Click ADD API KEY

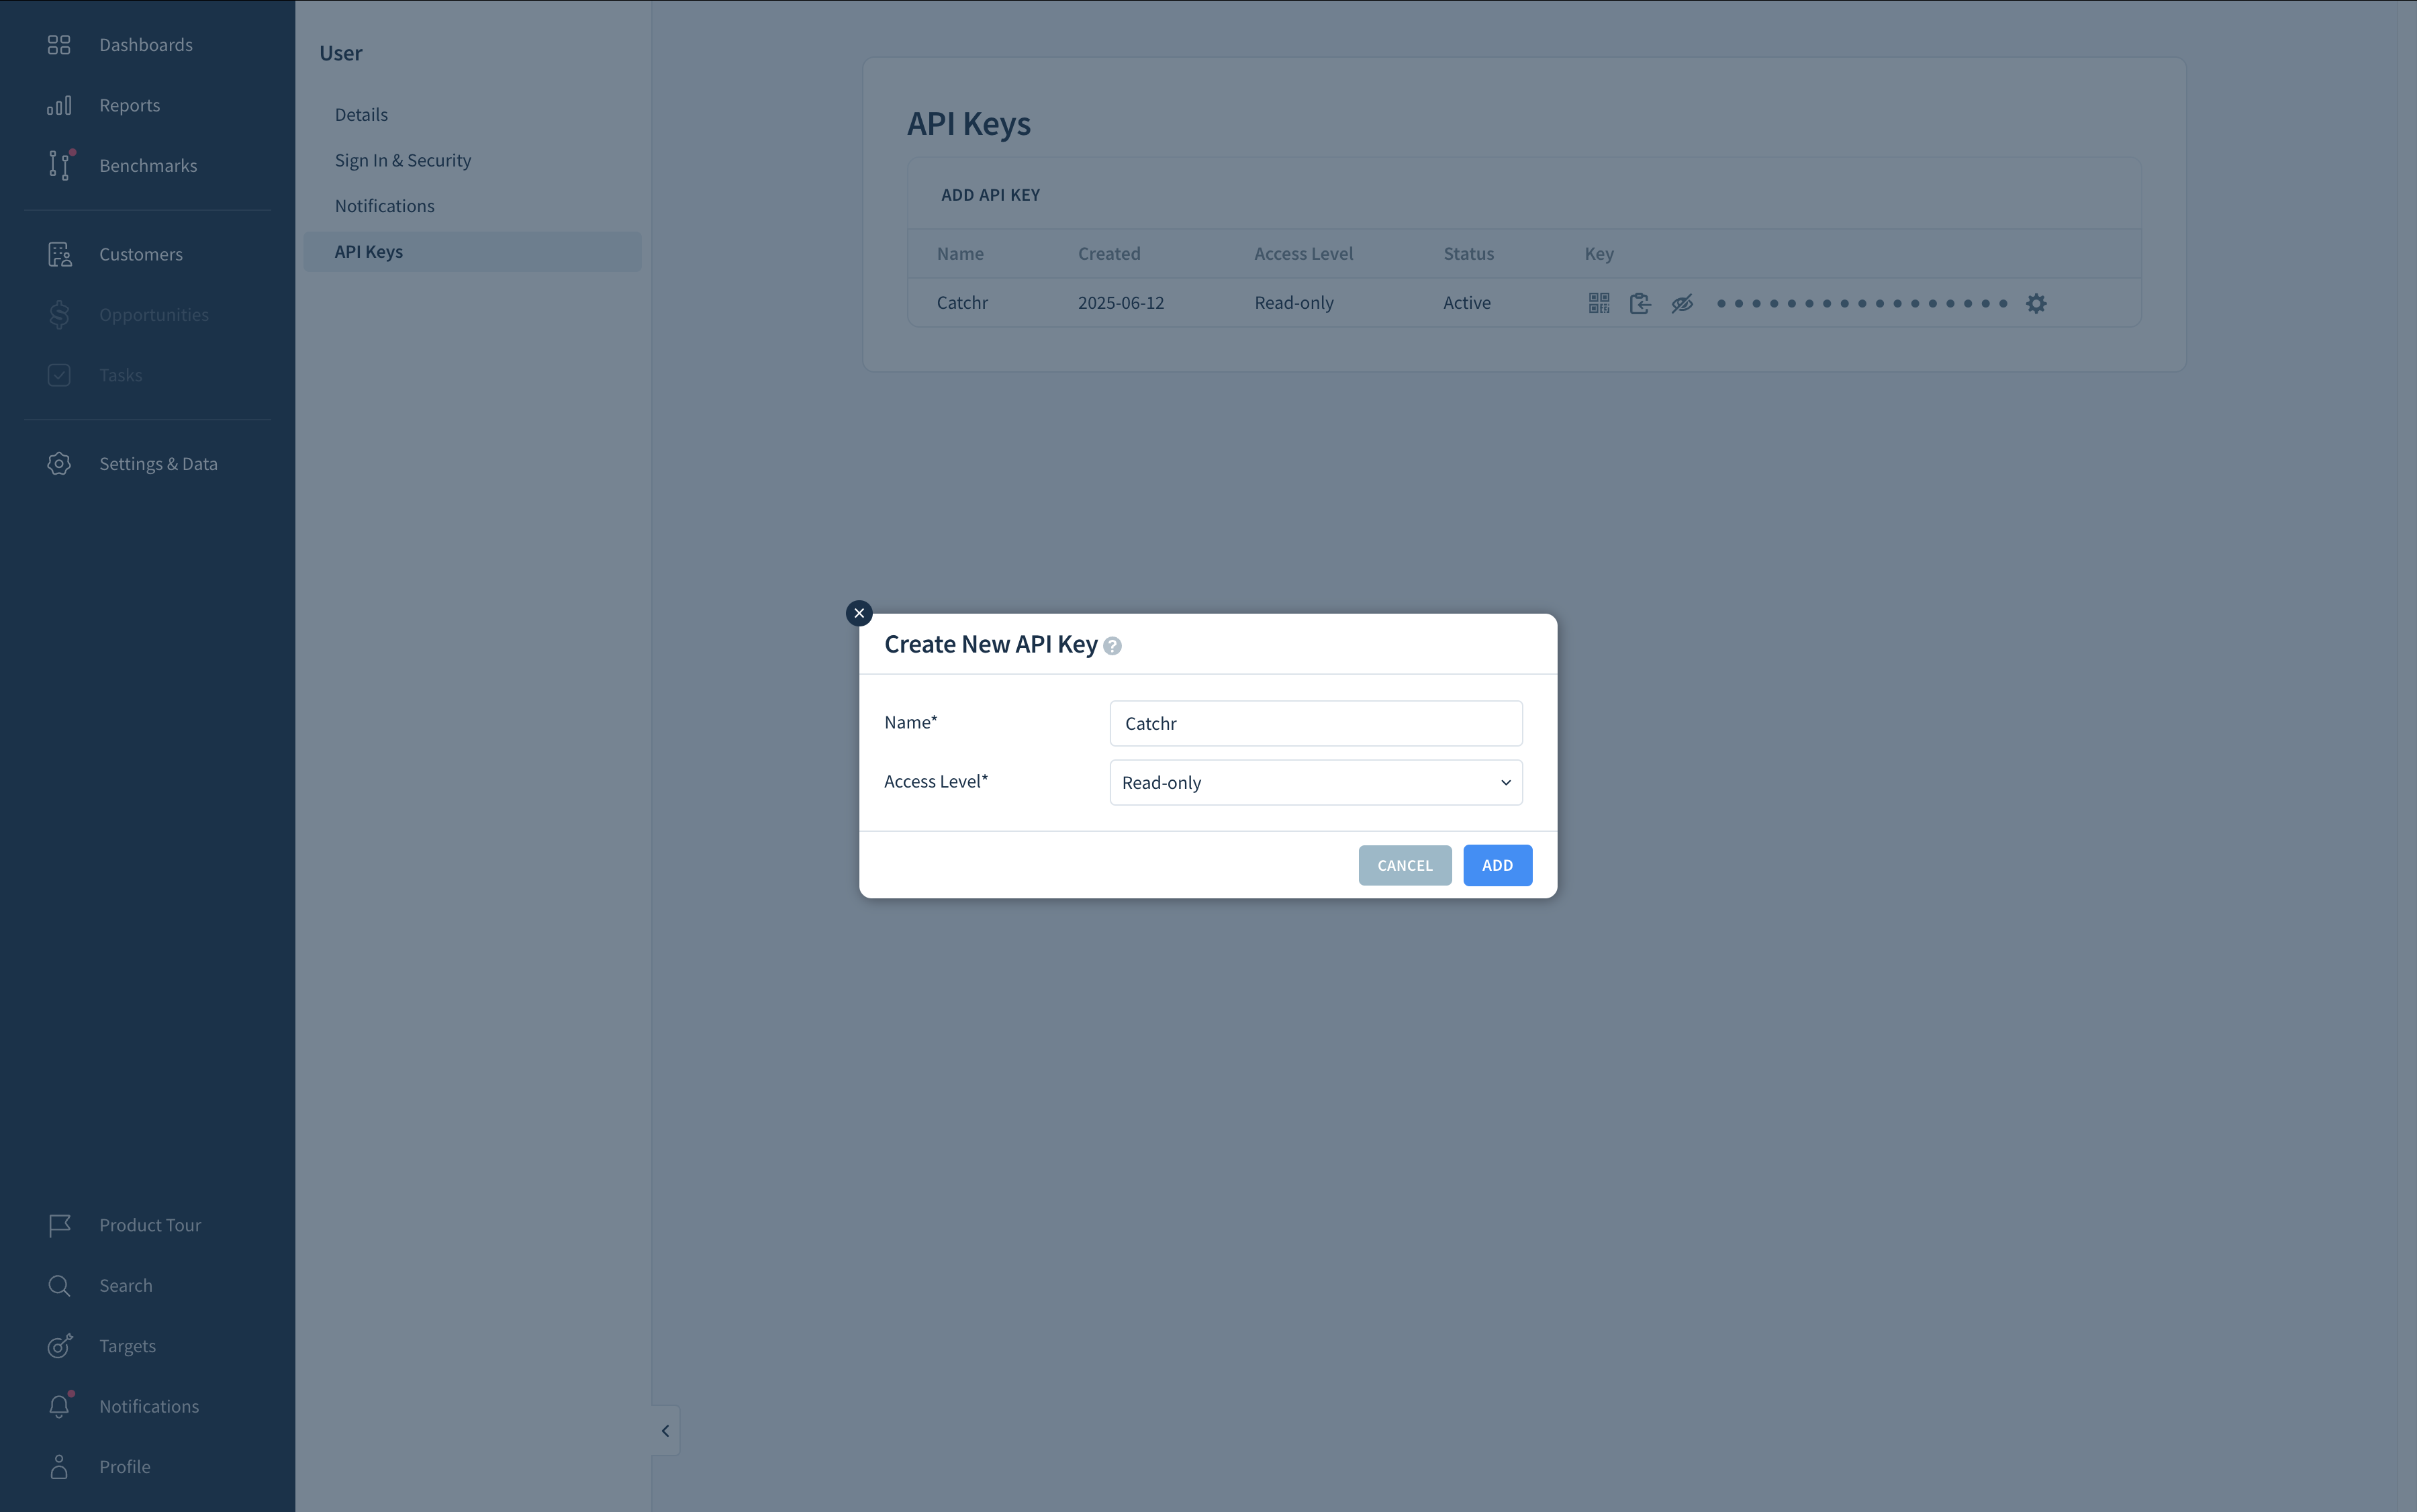(x=990, y=195)
